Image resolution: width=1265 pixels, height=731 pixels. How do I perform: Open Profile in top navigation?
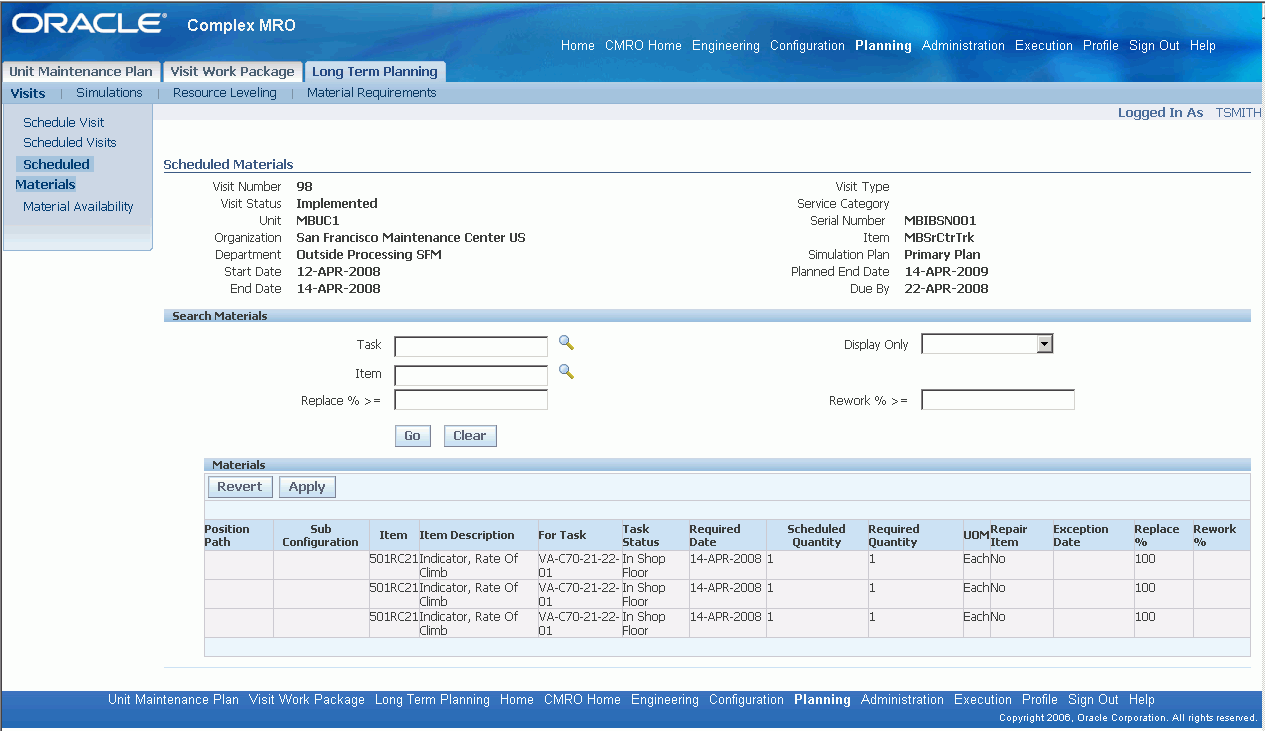tap(1101, 45)
